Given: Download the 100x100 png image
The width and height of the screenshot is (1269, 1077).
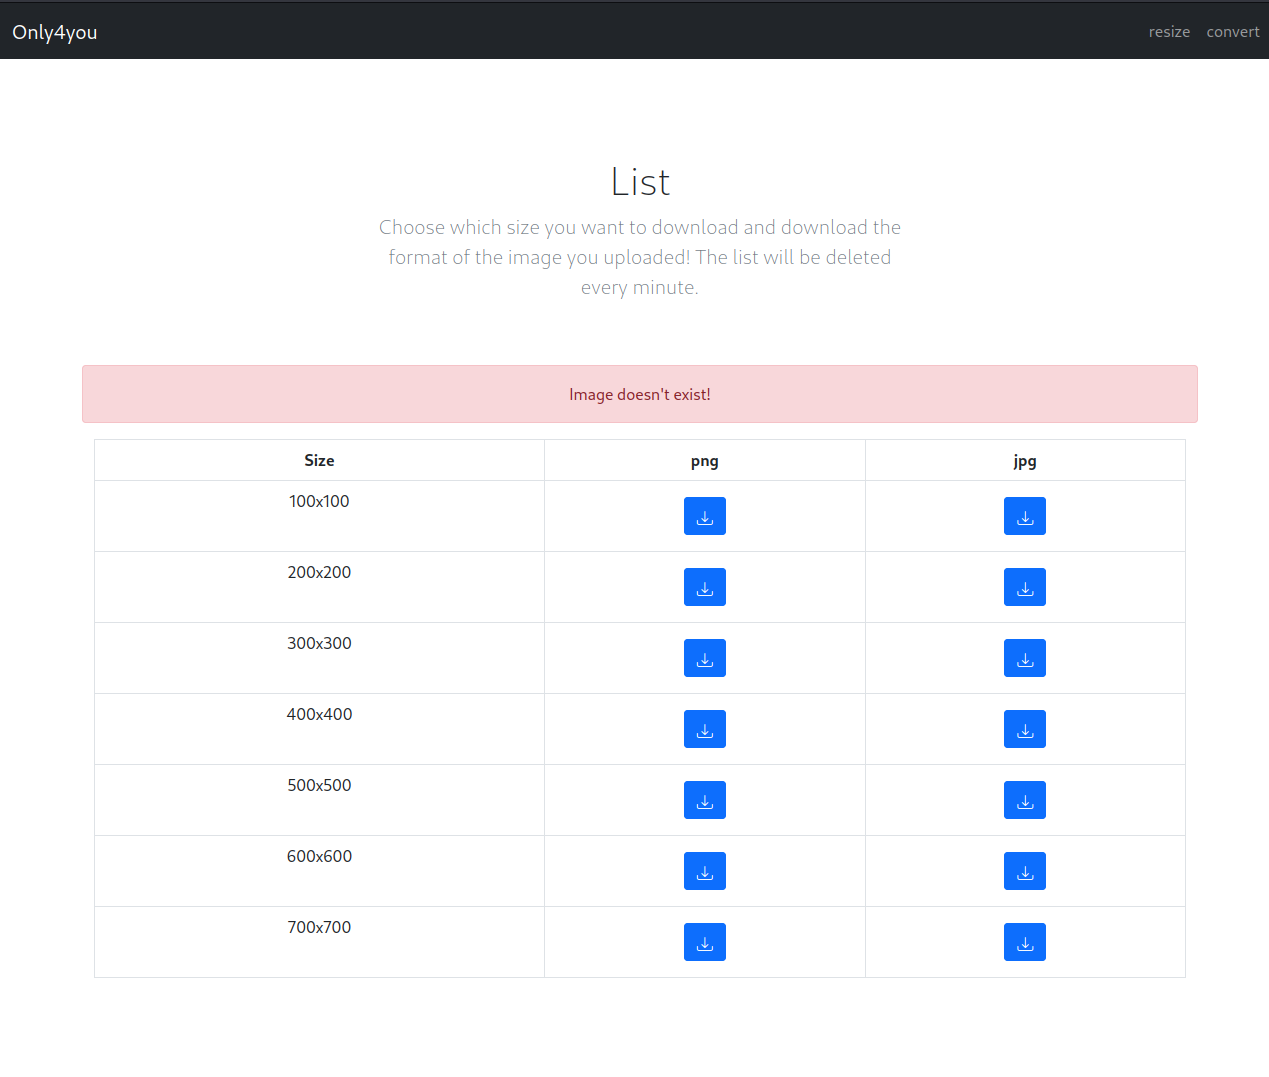Looking at the screenshot, I should pyautogui.click(x=705, y=516).
